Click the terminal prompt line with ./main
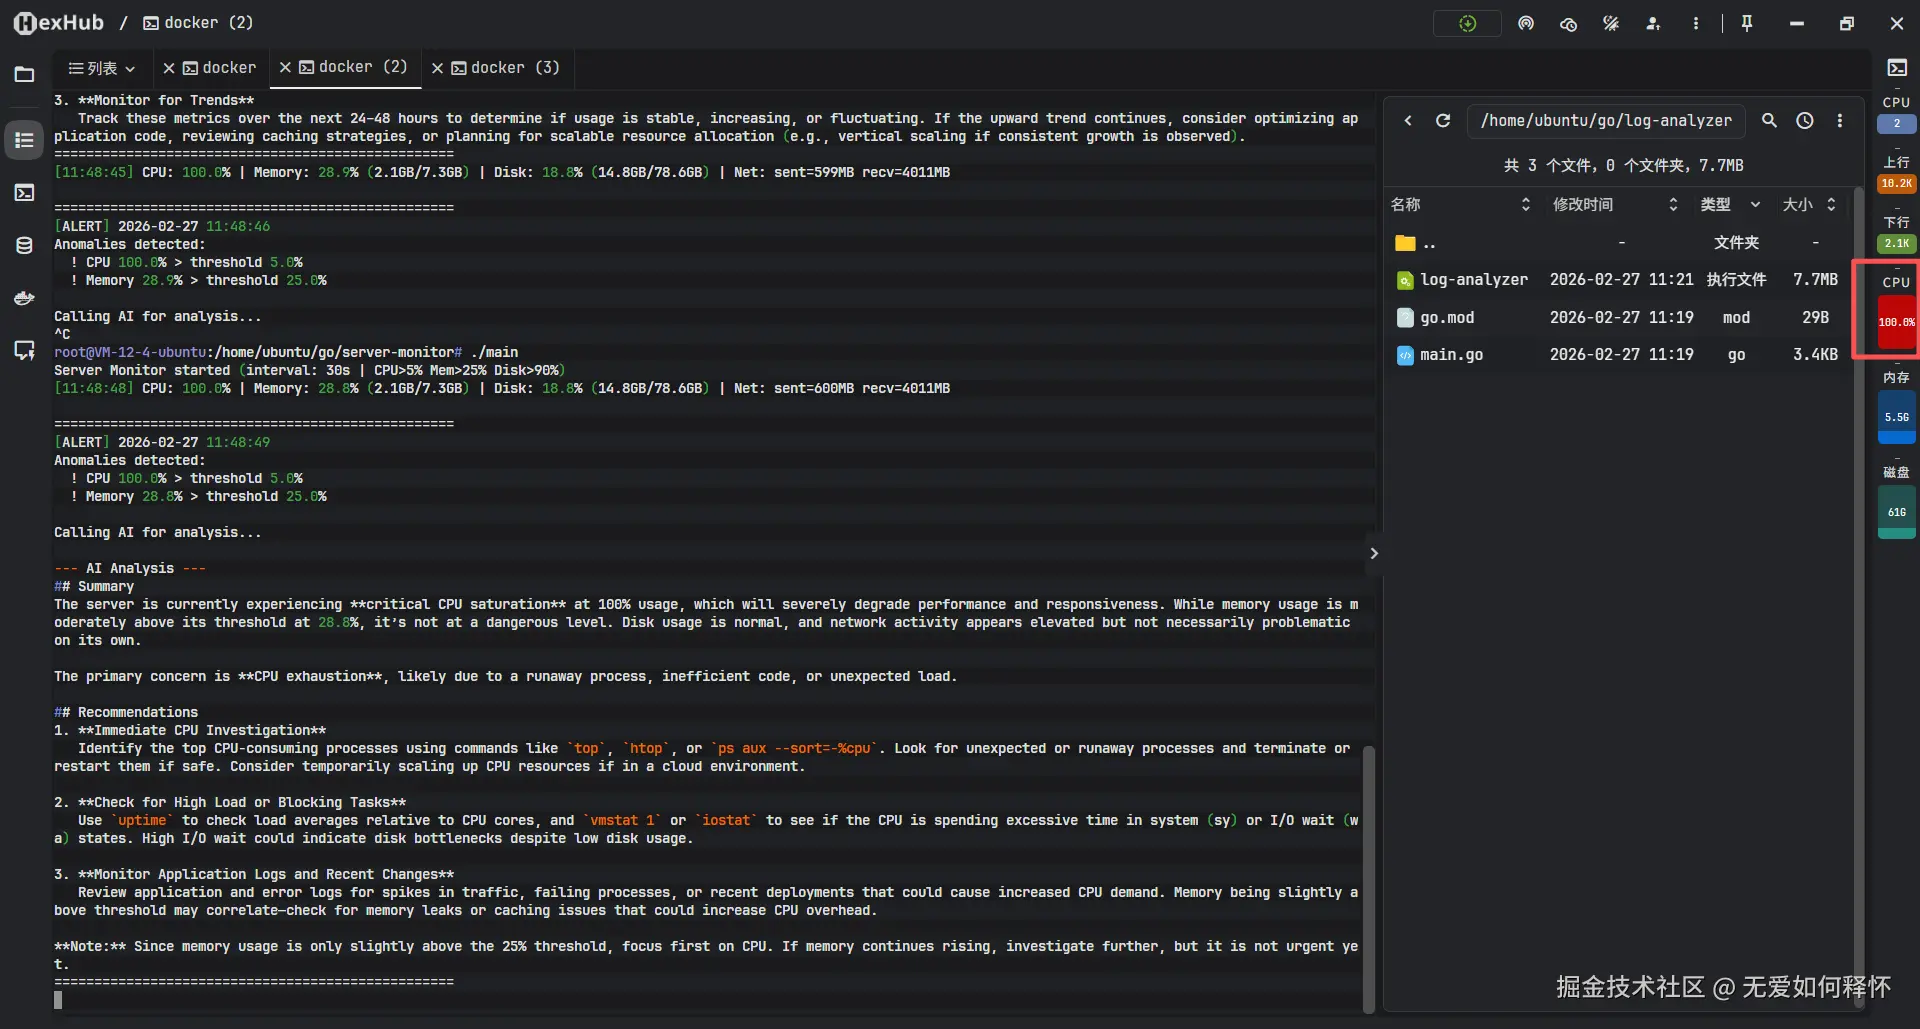1920x1029 pixels. pos(286,353)
